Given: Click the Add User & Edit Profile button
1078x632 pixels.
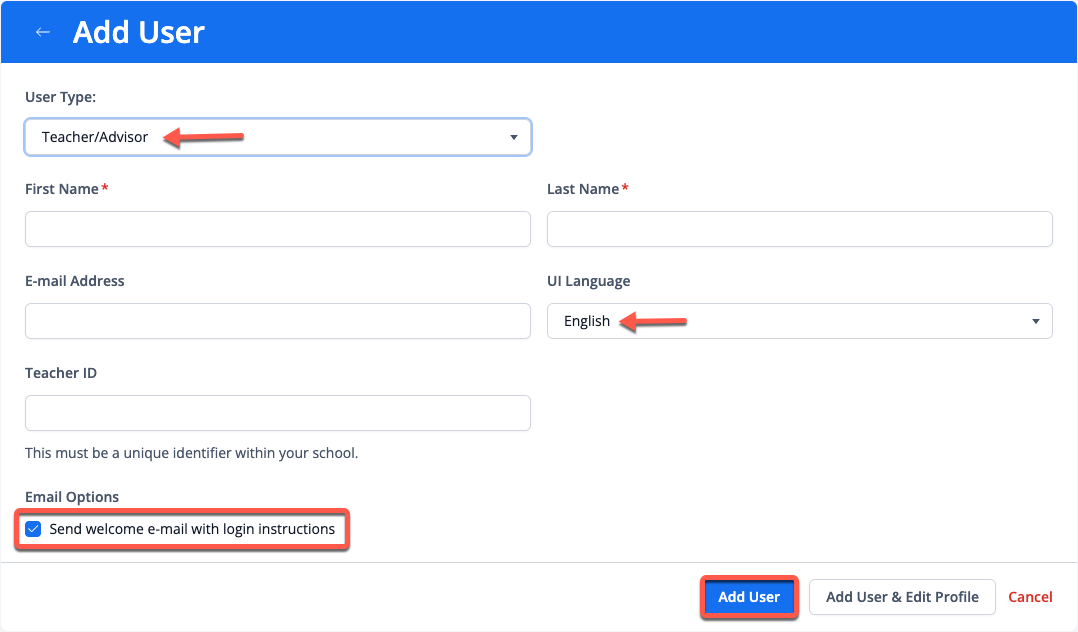Looking at the screenshot, I should pyautogui.click(x=901, y=597).
